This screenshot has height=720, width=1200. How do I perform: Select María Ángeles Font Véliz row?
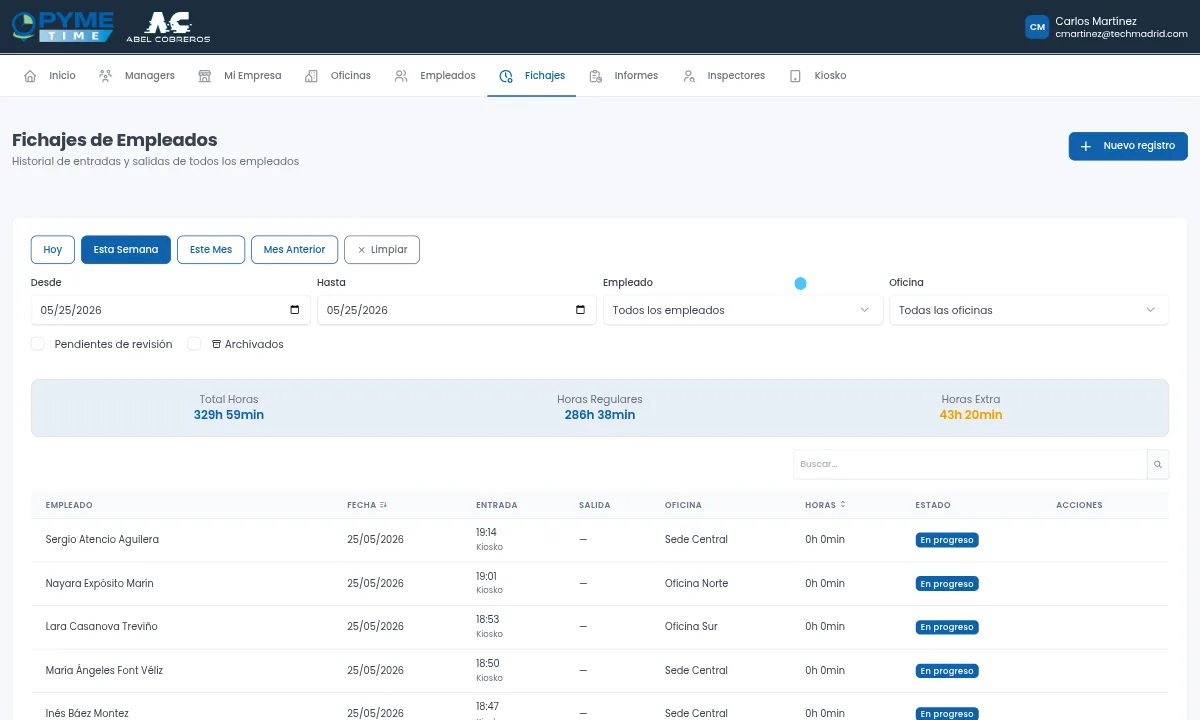coord(600,671)
